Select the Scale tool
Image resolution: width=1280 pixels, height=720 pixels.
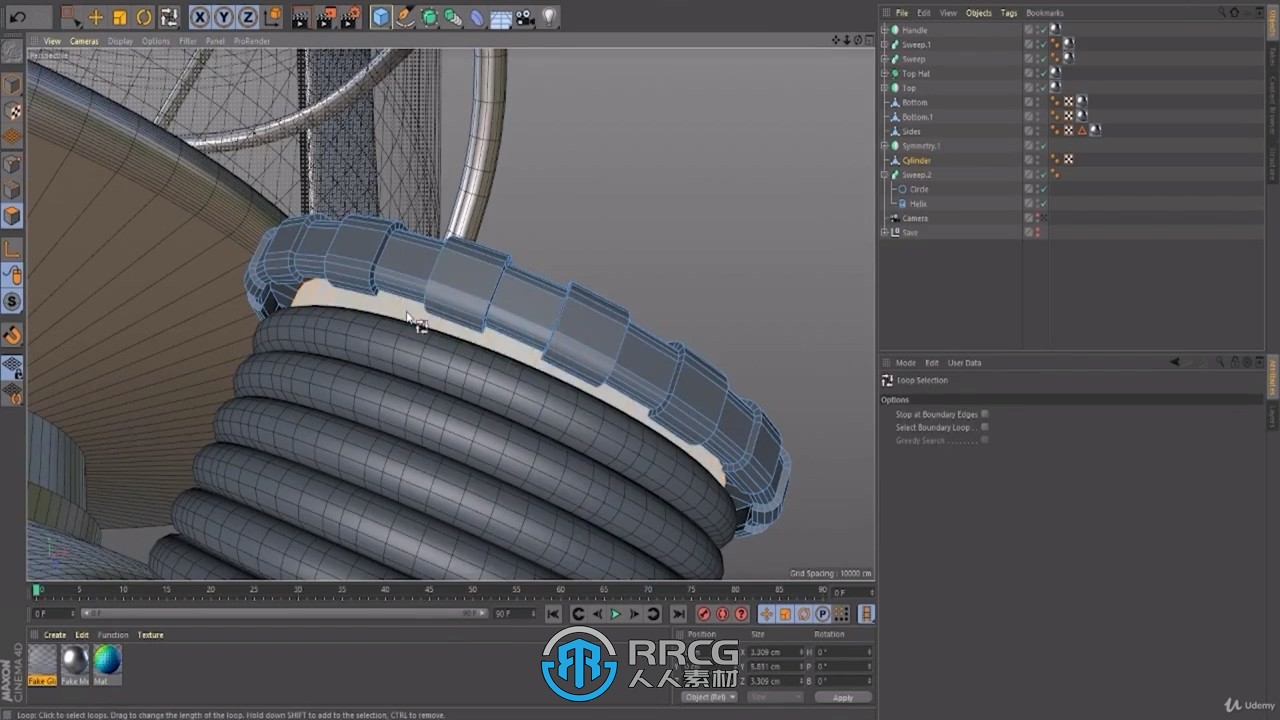(x=119, y=17)
